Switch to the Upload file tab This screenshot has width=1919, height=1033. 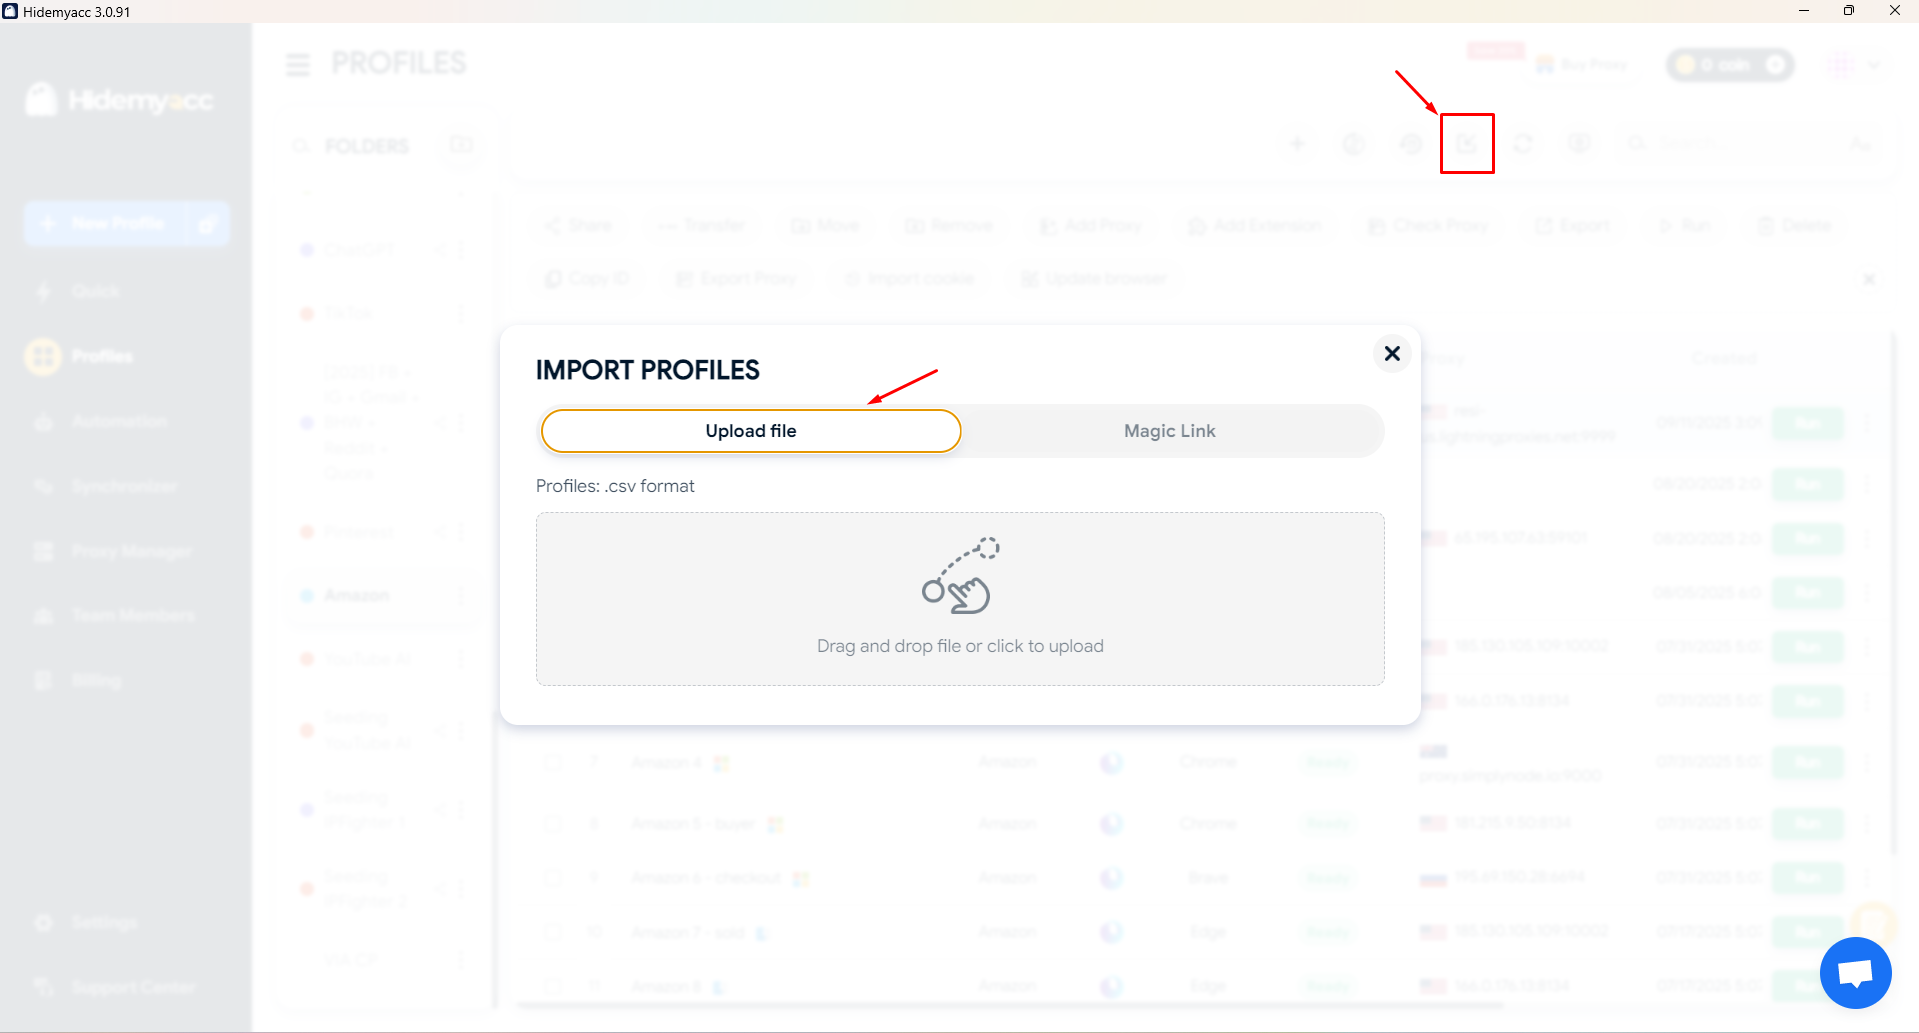750,431
